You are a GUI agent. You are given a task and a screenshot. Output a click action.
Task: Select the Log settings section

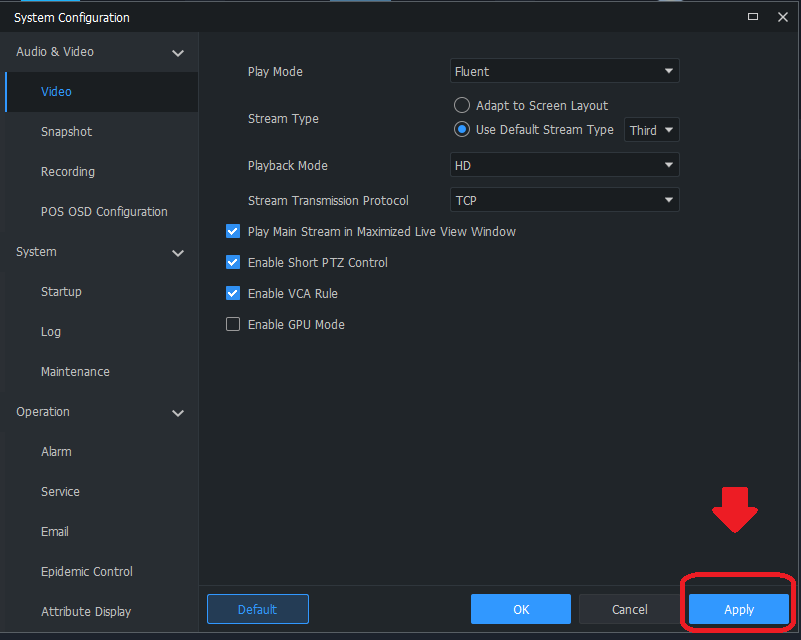point(50,331)
